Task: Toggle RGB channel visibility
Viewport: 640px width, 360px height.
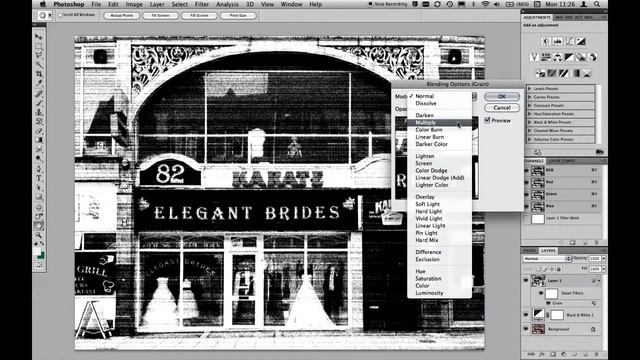Action: 527,170
